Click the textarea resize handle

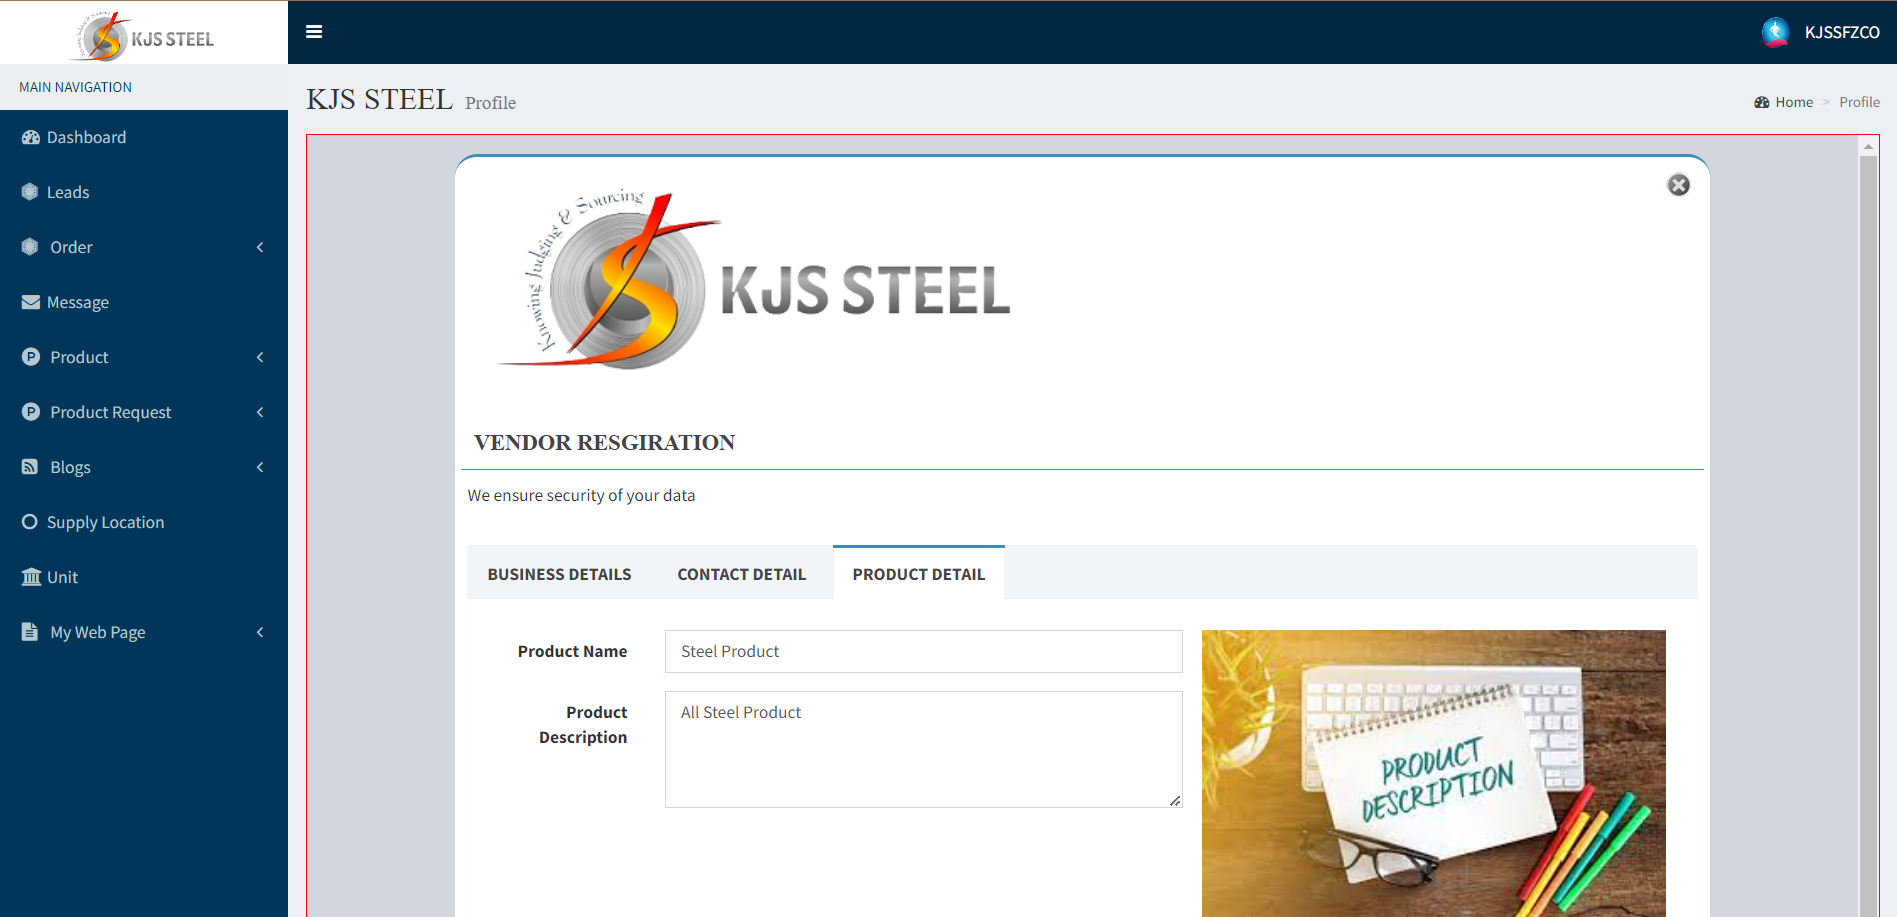[1175, 800]
